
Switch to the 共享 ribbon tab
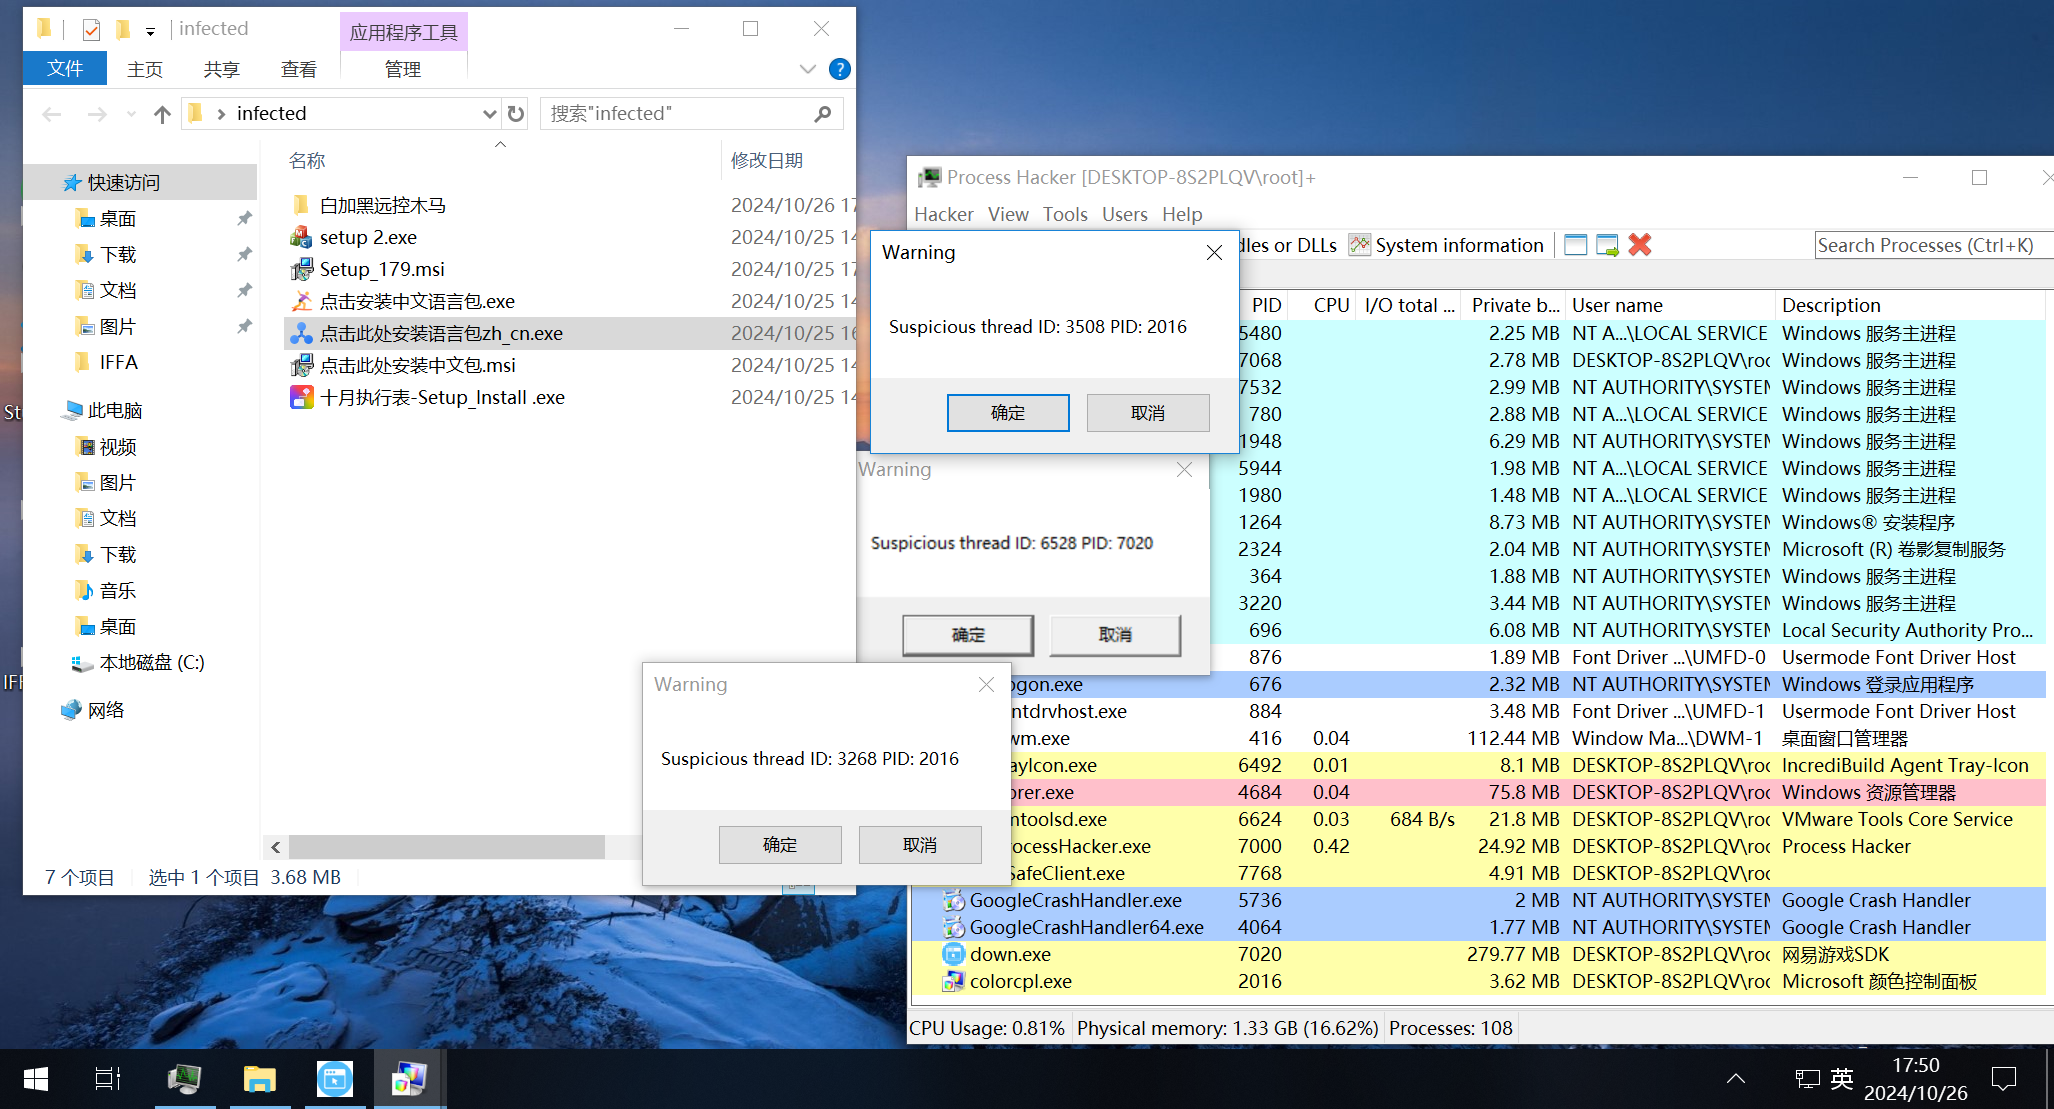(x=222, y=69)
